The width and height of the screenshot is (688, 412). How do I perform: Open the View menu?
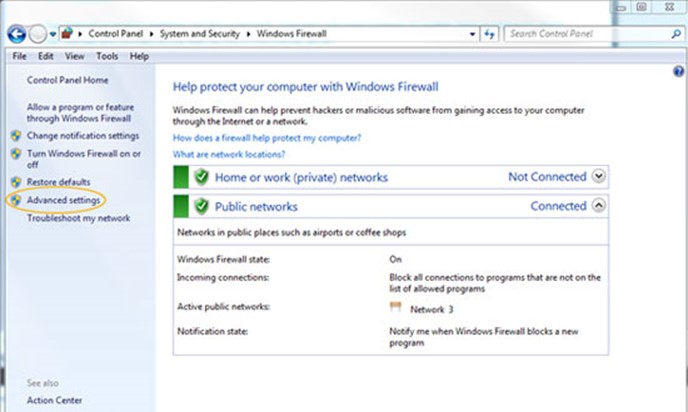tap(75, 56)
